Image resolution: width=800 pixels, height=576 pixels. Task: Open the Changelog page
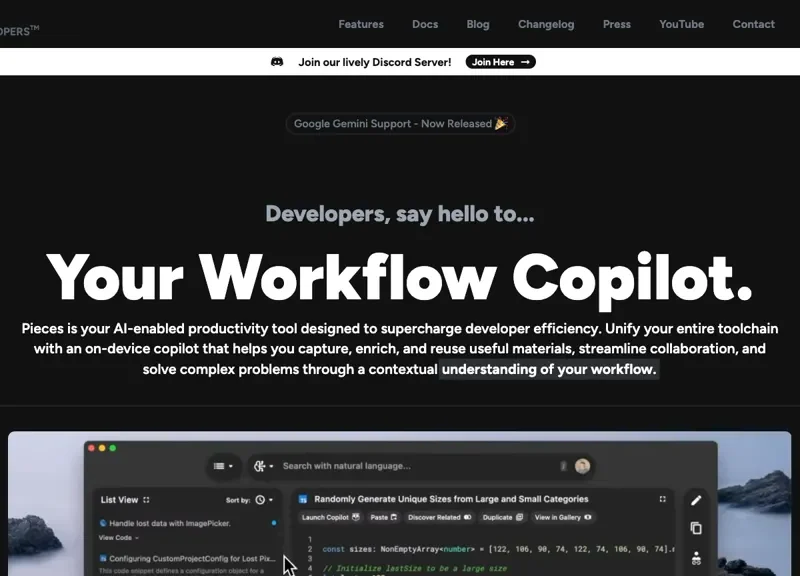(x=546, y=24)
